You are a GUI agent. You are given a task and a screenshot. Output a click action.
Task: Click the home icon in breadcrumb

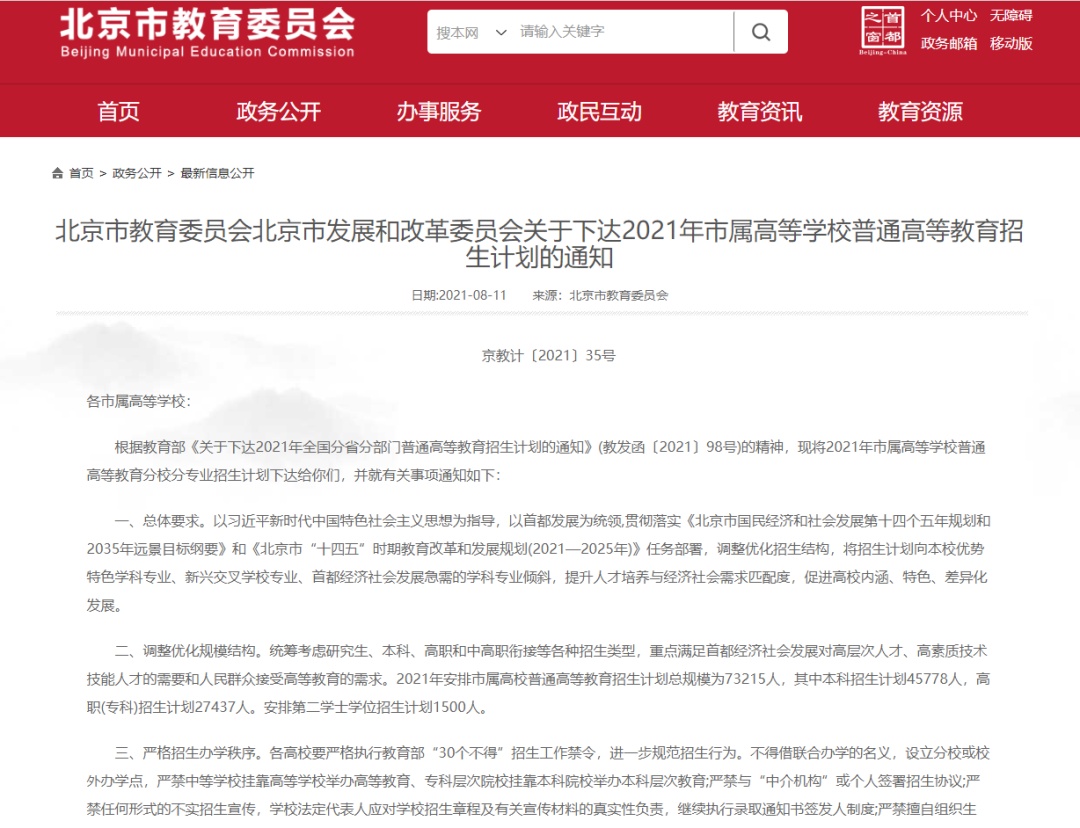tap(58, 173)
